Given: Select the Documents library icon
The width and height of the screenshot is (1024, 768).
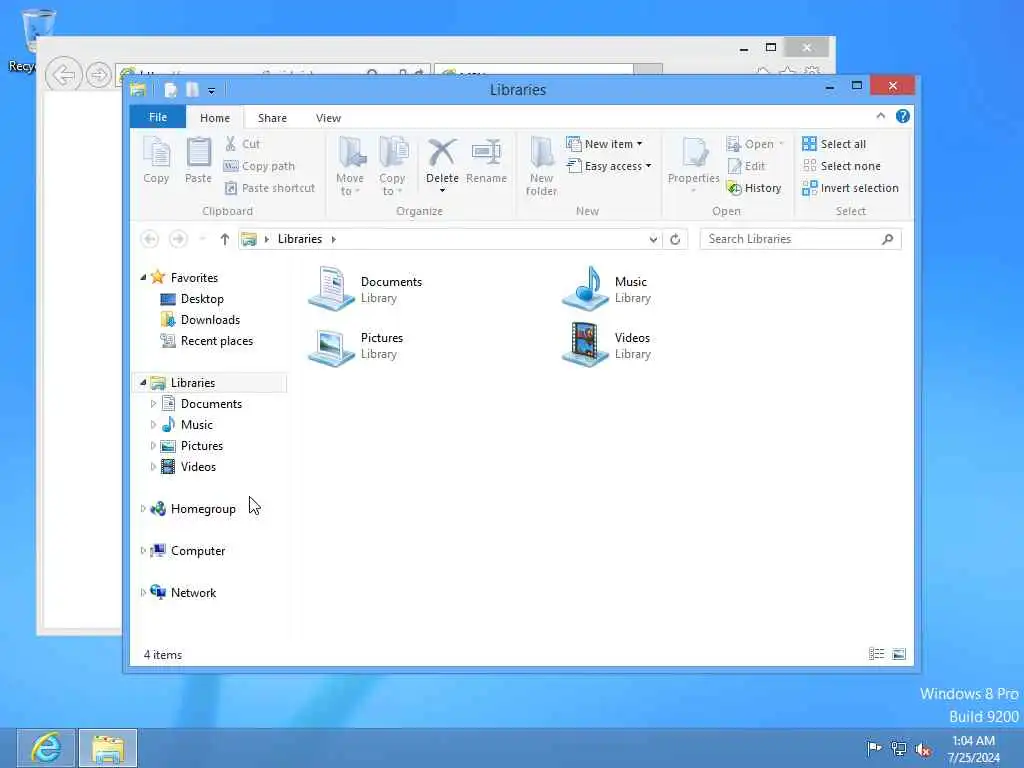Looking at the screenshot, I should pos(331,289).
